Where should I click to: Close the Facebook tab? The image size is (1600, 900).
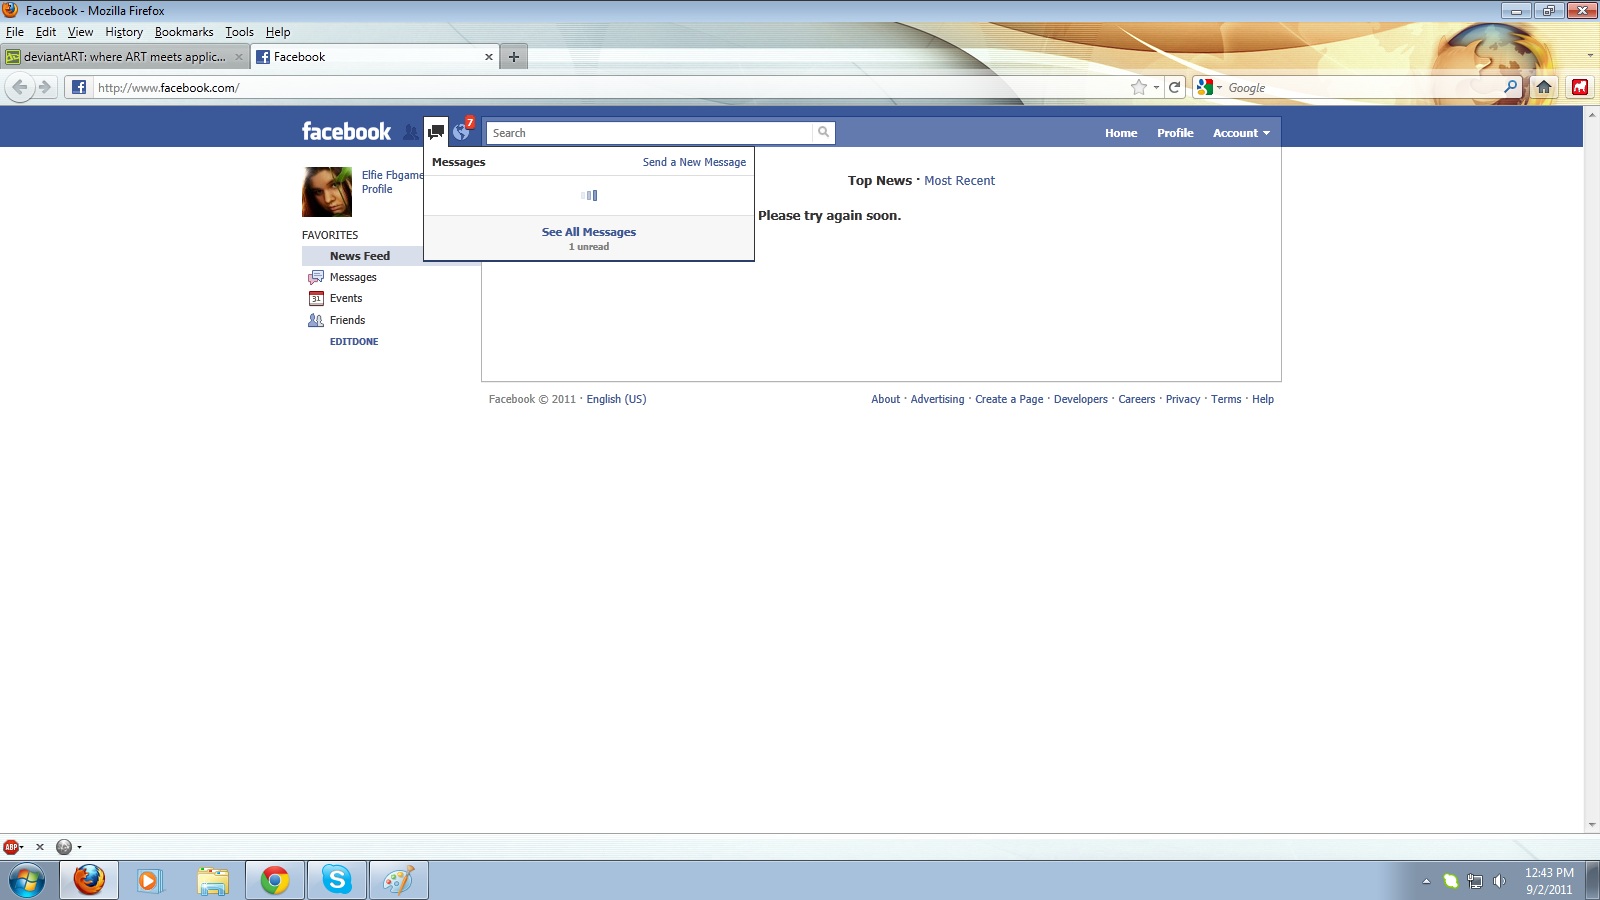tap(489, 57)
